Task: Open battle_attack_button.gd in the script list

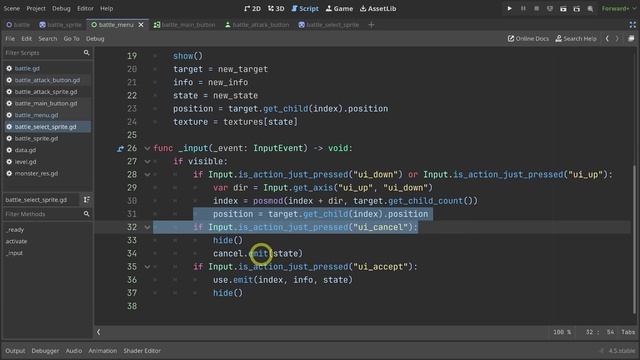Action: [47, 80]
